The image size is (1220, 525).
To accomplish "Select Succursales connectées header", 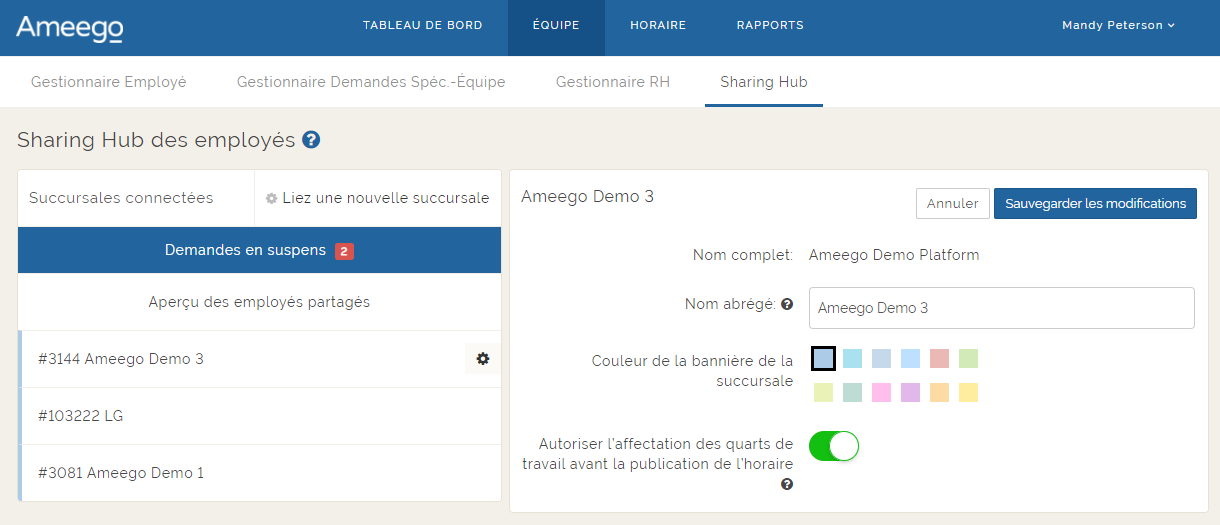I will click(121, 198).
